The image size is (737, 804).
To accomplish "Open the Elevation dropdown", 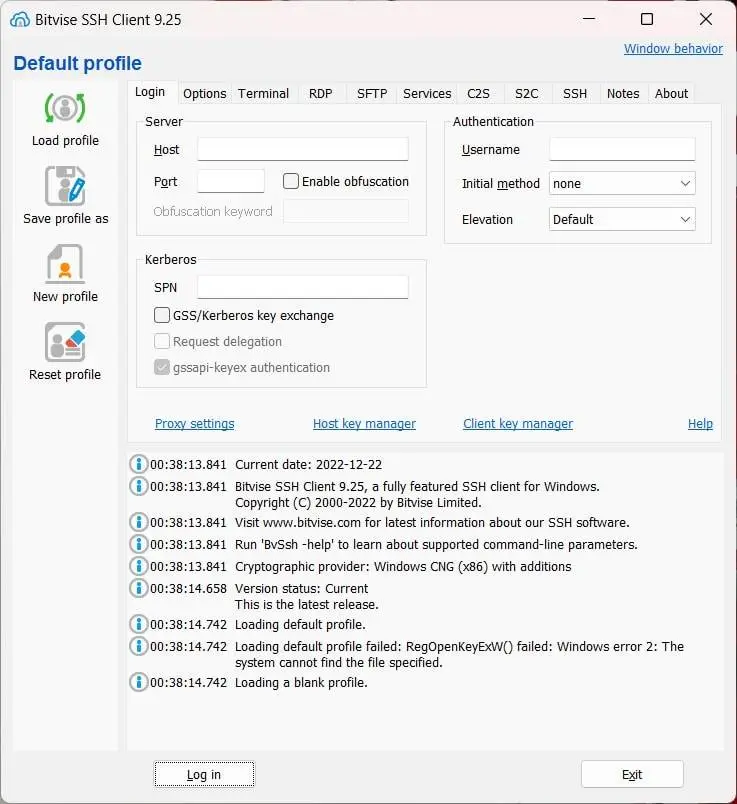I will (x=622, y=219).
